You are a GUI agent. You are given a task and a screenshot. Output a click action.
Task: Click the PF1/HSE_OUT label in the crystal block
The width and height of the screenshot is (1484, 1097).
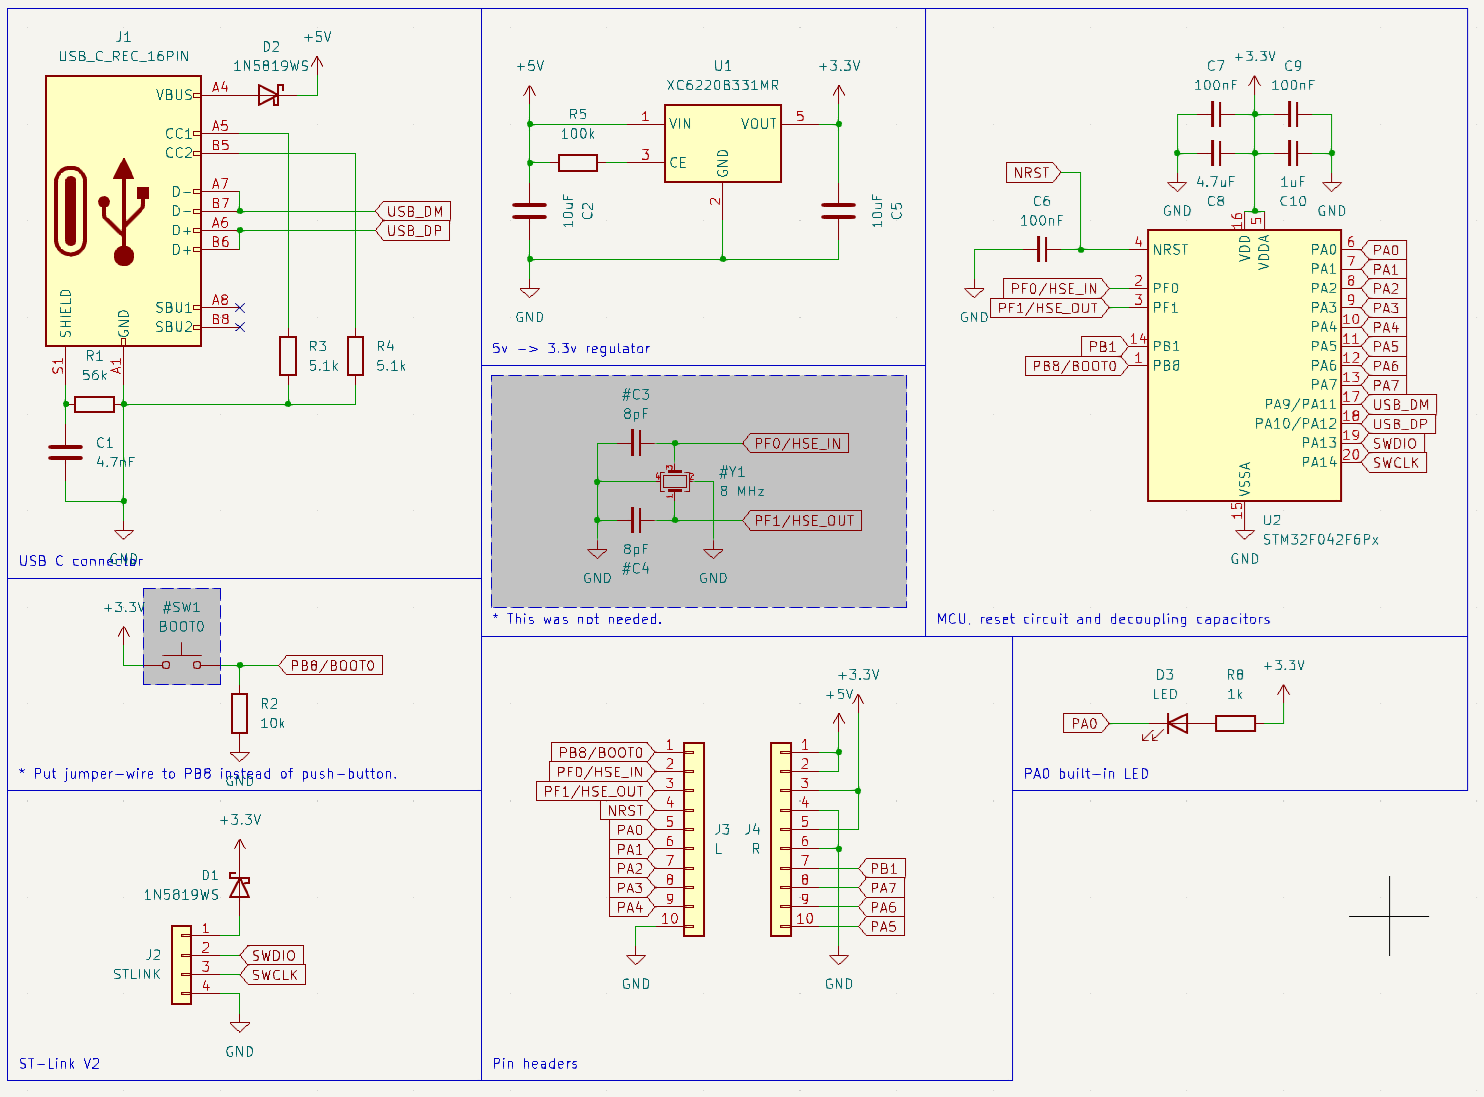(802, 520)
